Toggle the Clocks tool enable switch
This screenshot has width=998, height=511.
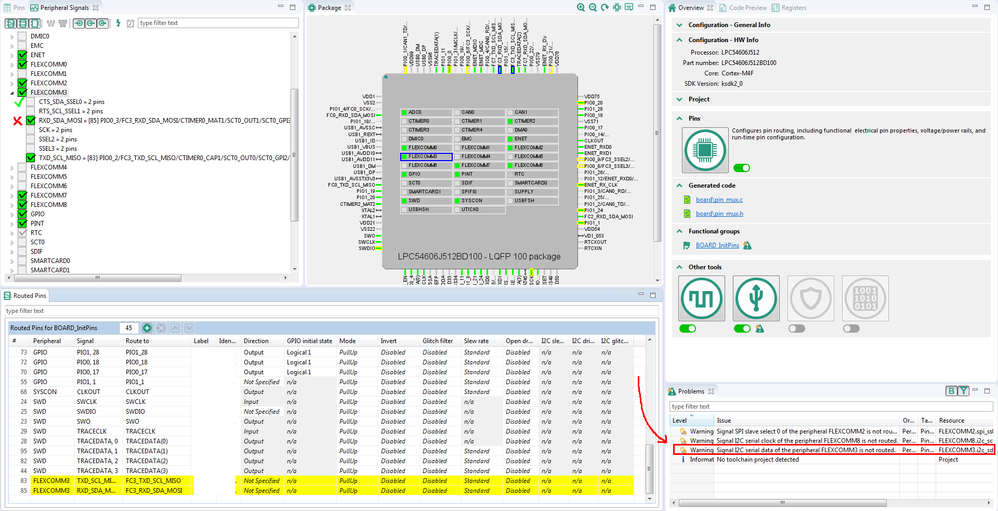click(x=688, y=328)
